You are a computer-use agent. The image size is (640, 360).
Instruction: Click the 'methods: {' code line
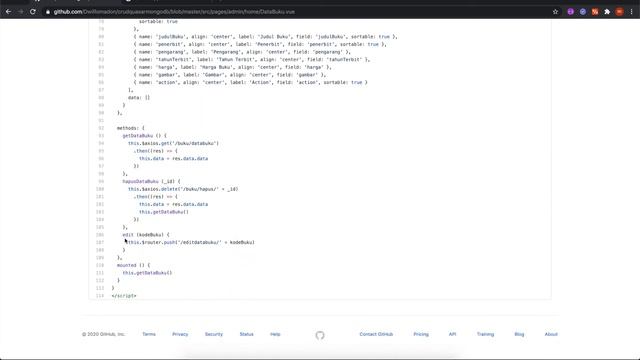[131, 128]
